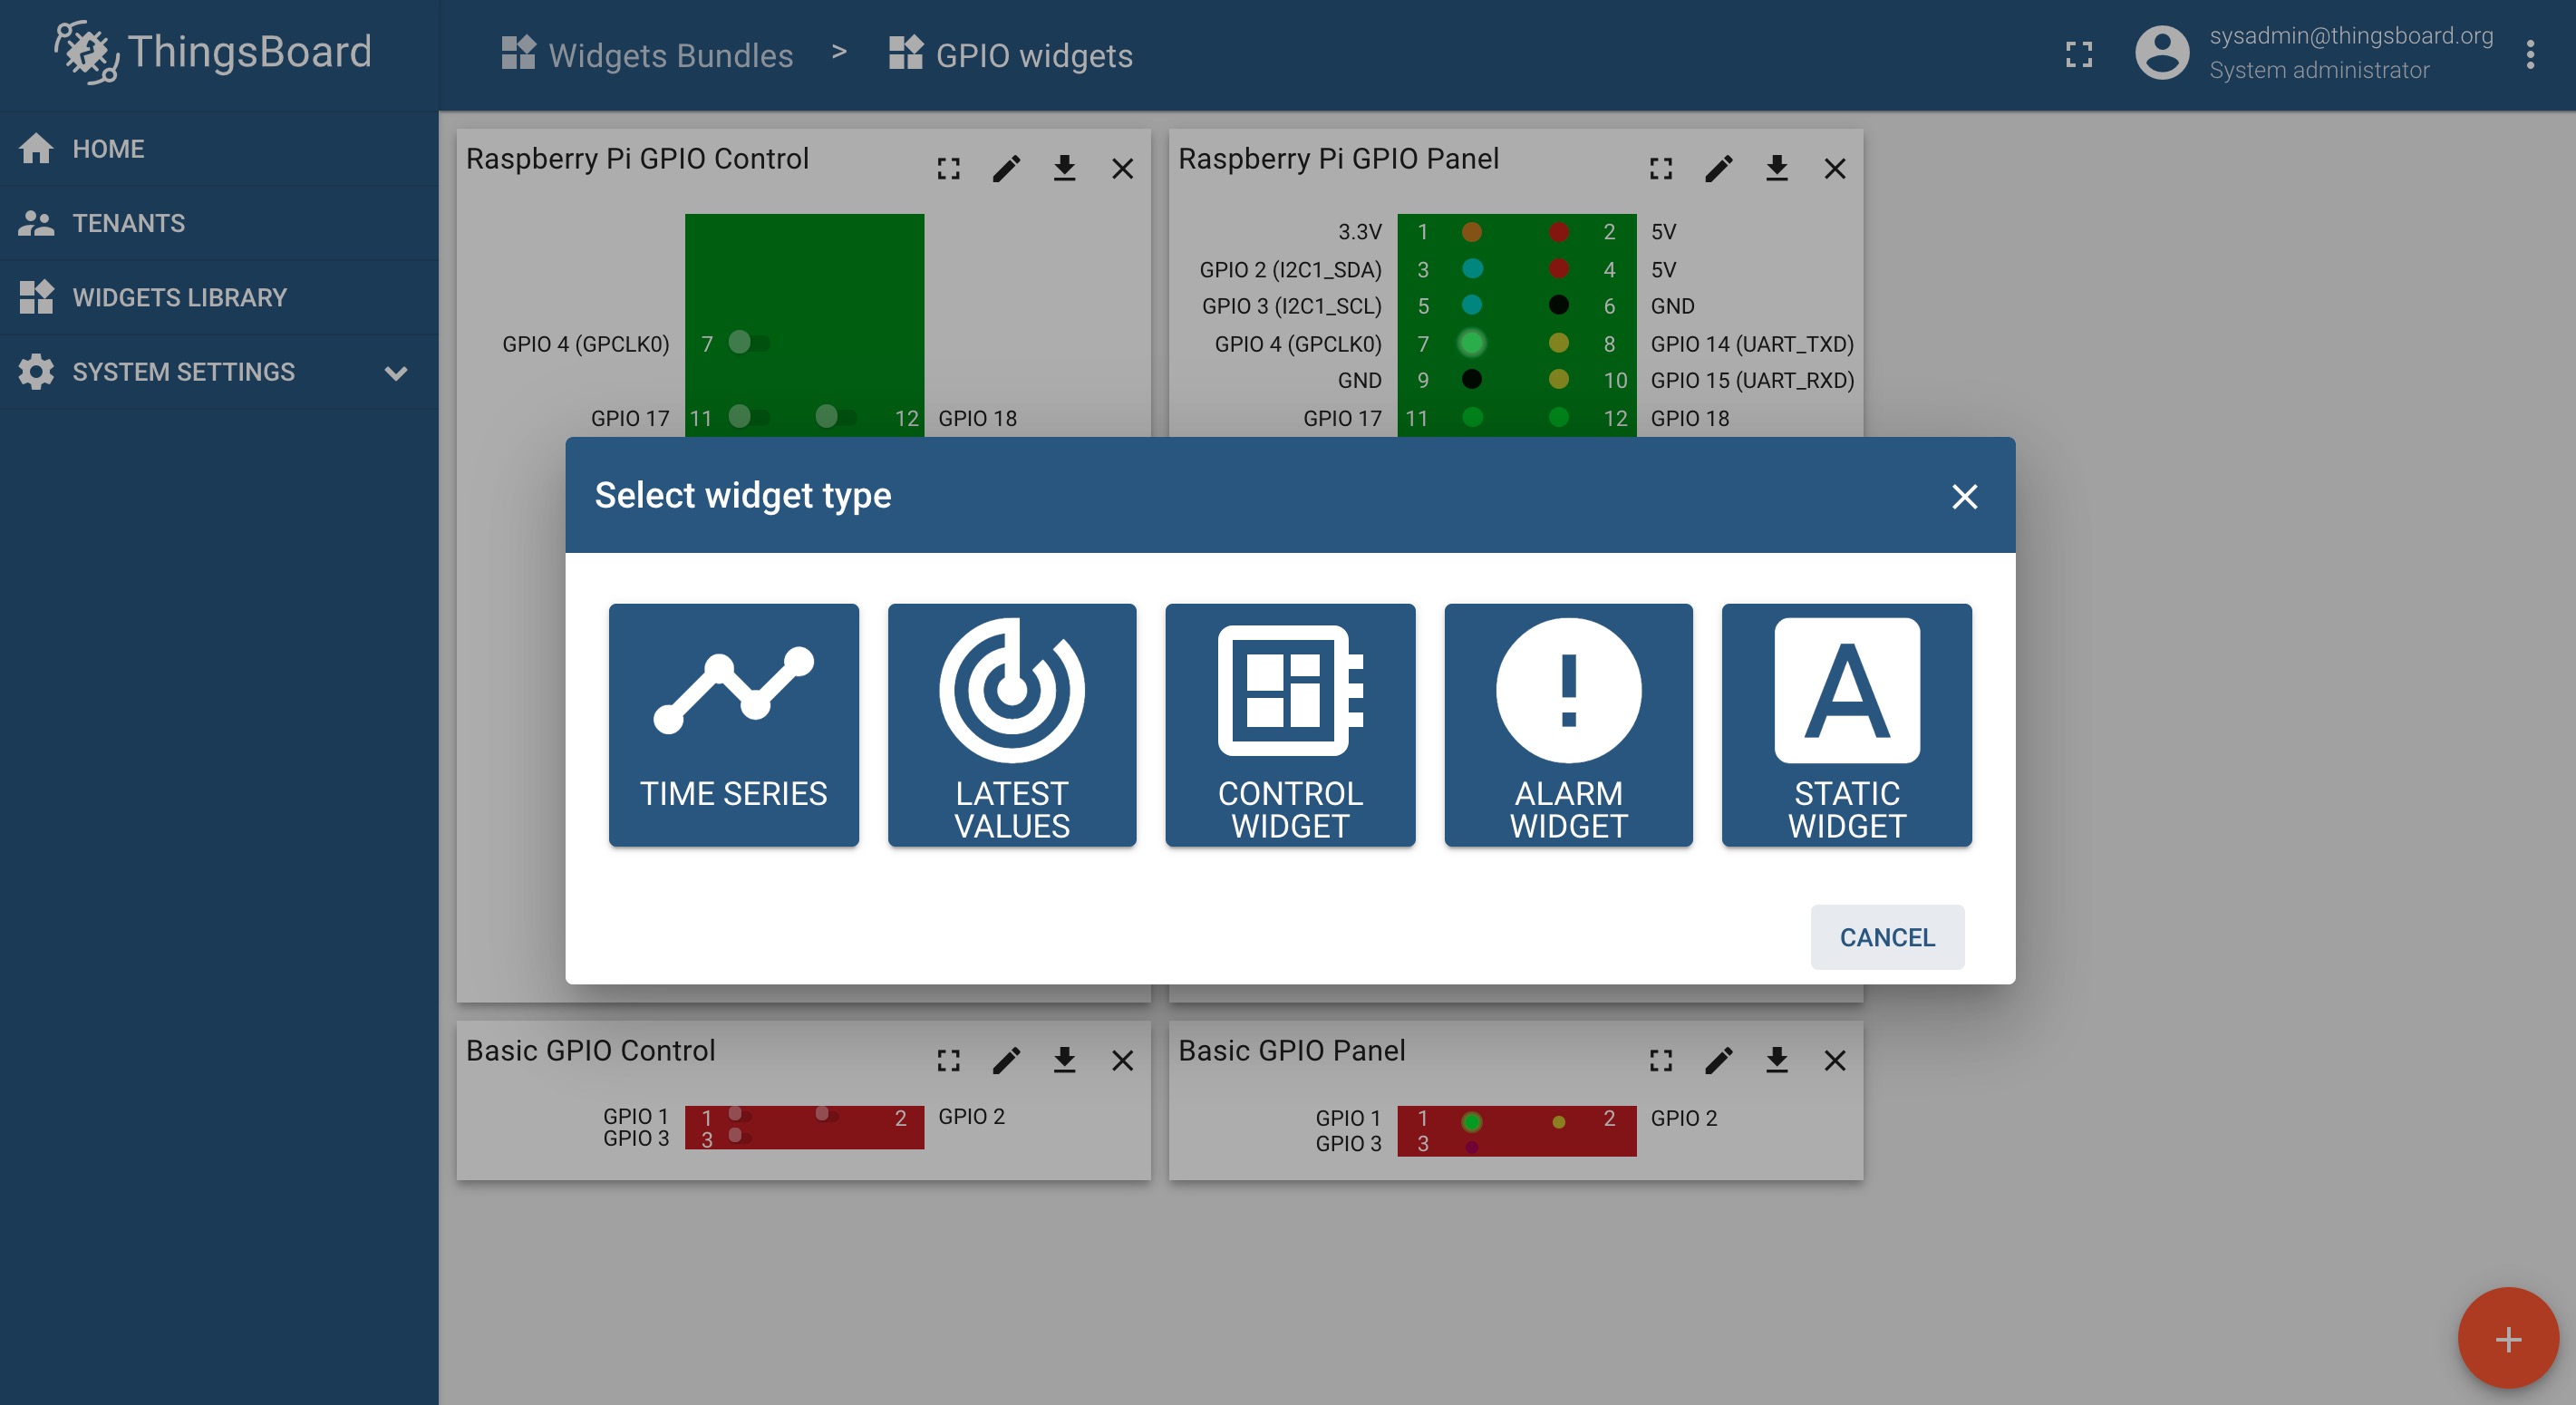Choose the Latest Values widget type
Viewport: 2576px width, 1405px height.
(1011, 724)
